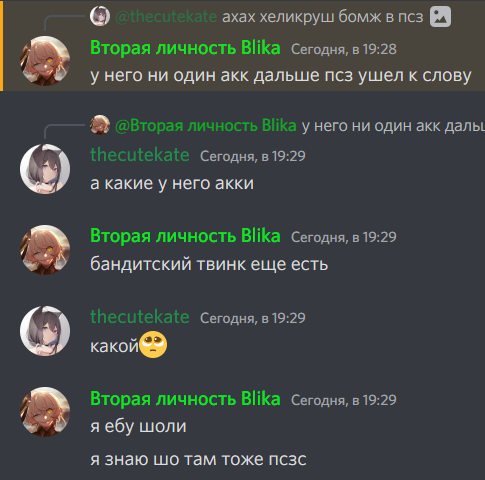The height and width of the screenshot is (480, 485).
Task: Click username thecutekate above какой message
Action: [x=140, y=317]
